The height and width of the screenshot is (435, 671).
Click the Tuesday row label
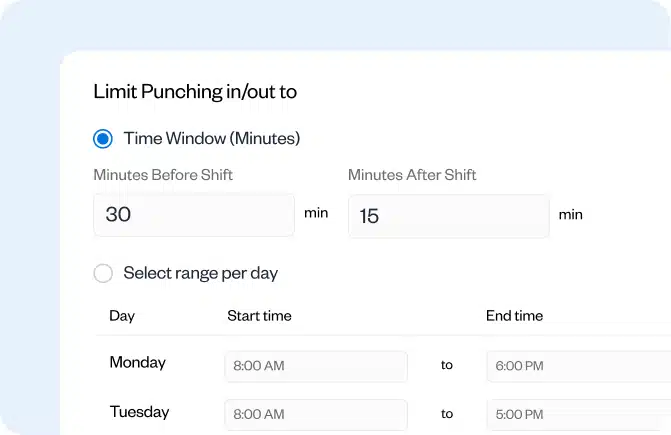pos(140,412)
